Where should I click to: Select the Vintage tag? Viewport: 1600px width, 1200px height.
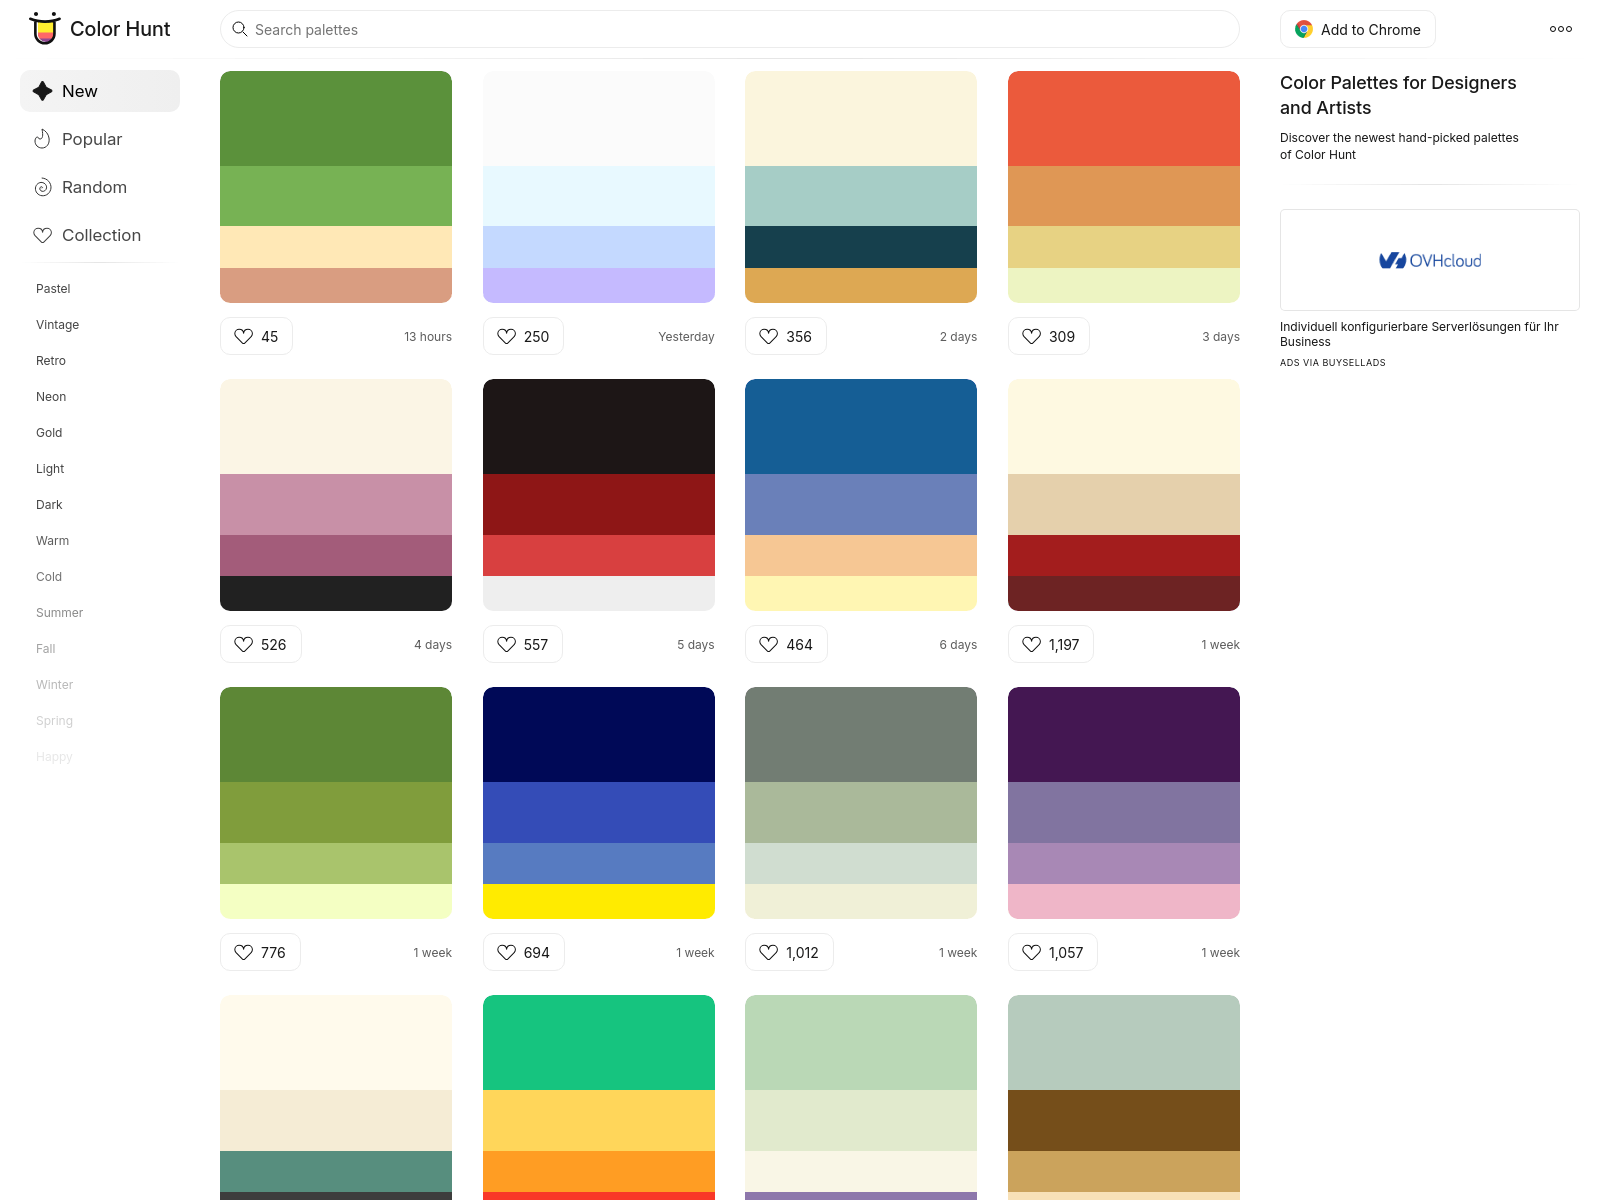coord(57,325)
